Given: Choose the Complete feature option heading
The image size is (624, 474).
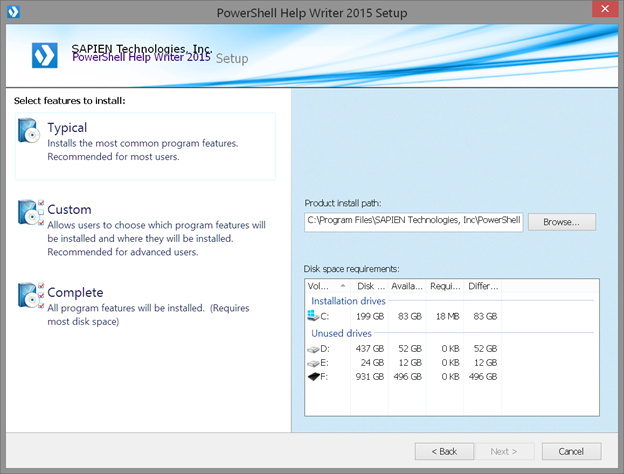Looking at the screenshot, I should coord(75,293).
